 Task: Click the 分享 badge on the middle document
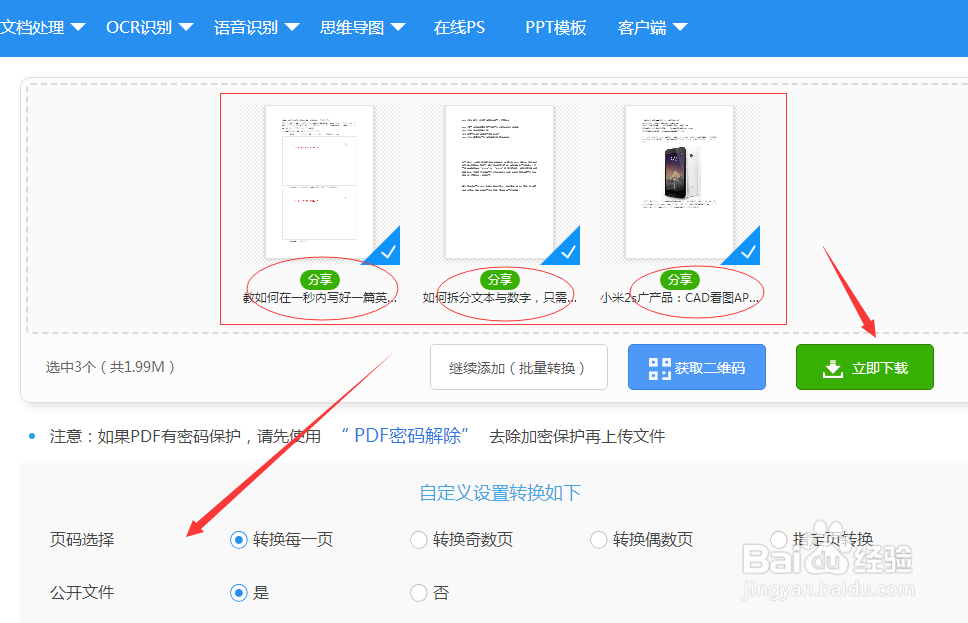(x=499, y=280)
